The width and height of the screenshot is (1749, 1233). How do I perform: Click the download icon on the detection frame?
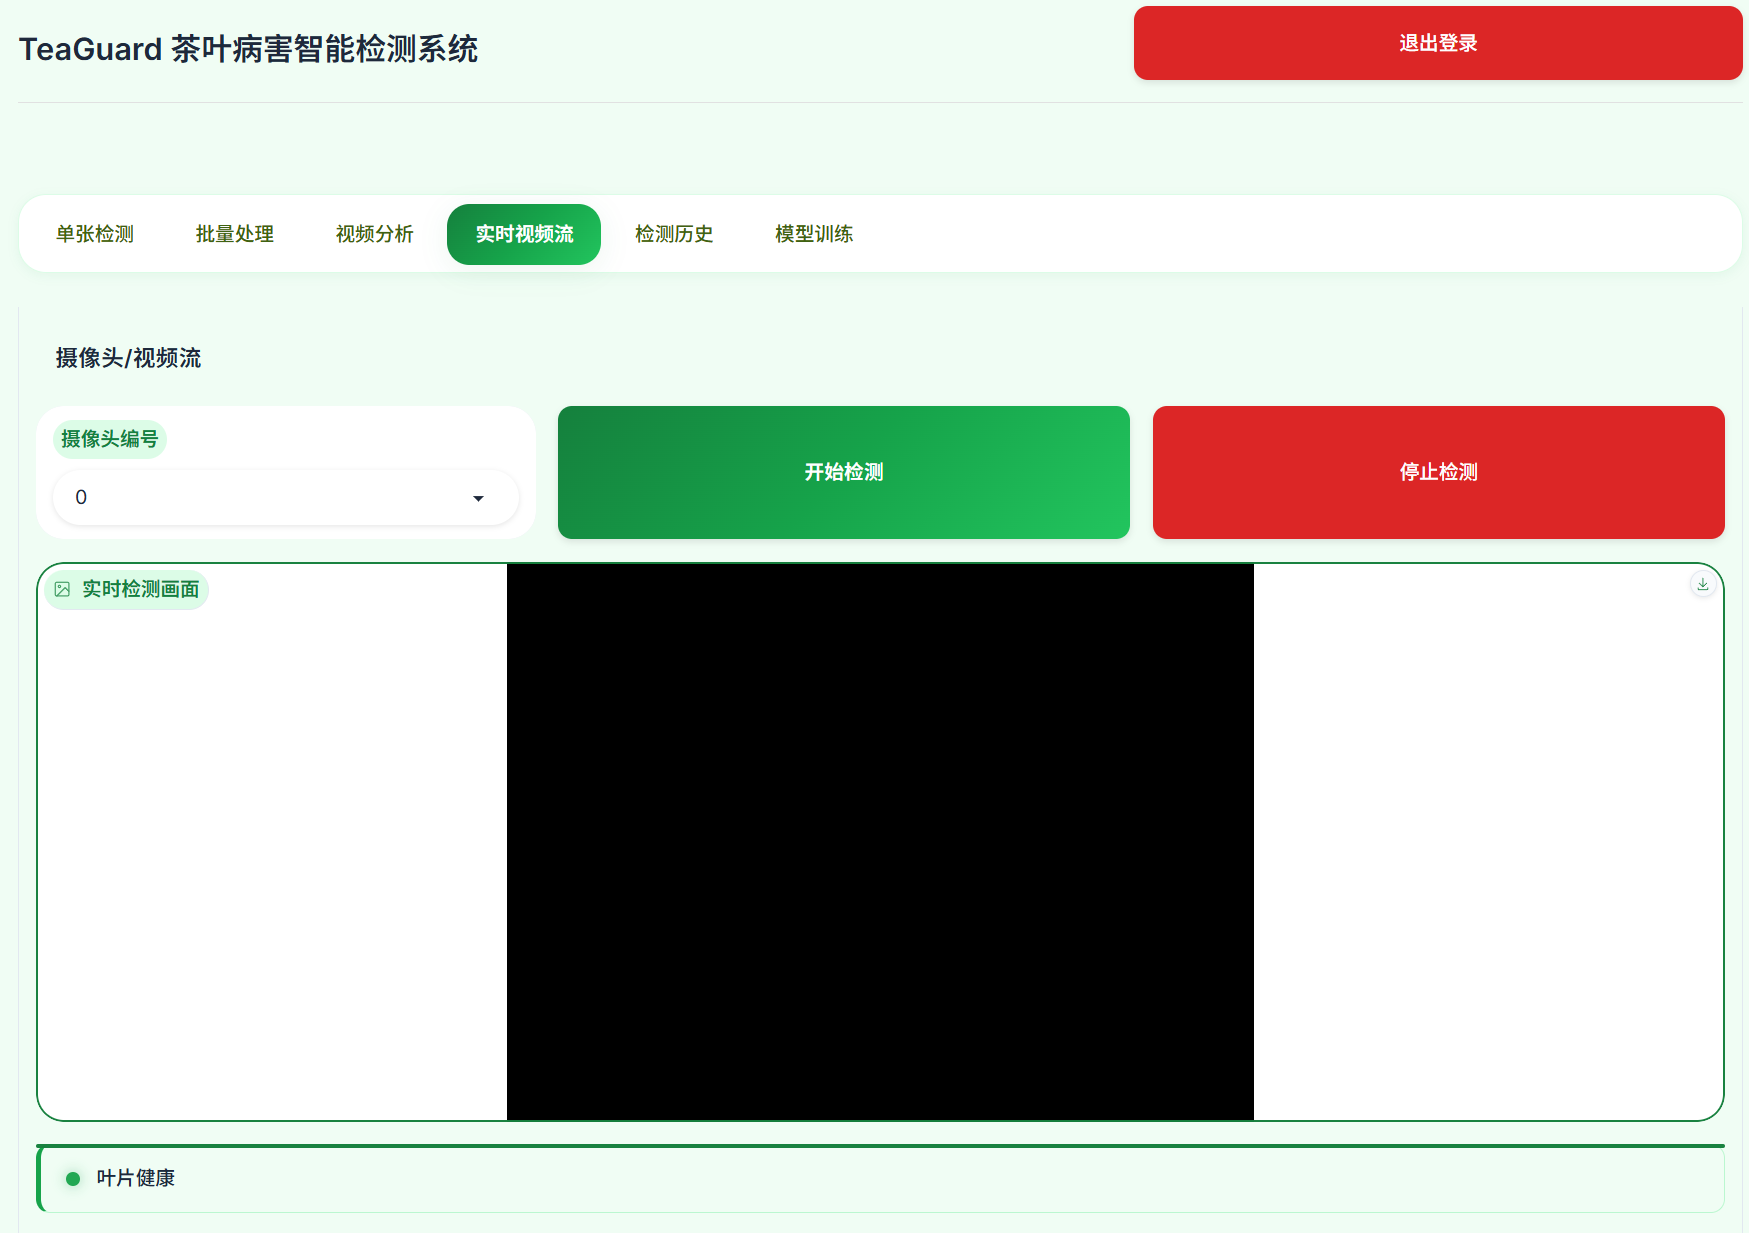point(1702,585)
